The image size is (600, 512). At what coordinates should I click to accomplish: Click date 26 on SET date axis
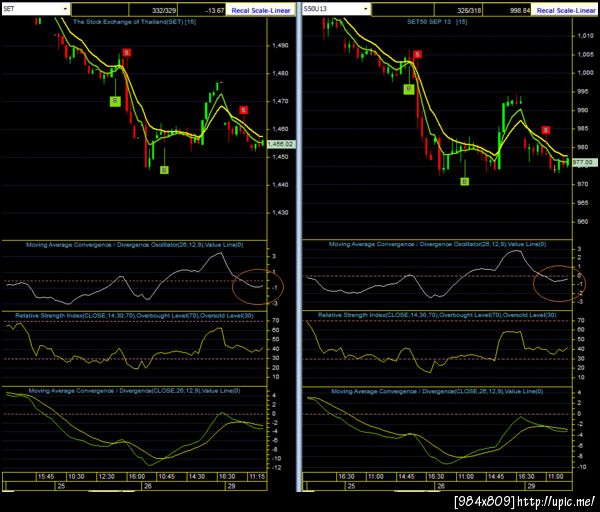[148, 486]
